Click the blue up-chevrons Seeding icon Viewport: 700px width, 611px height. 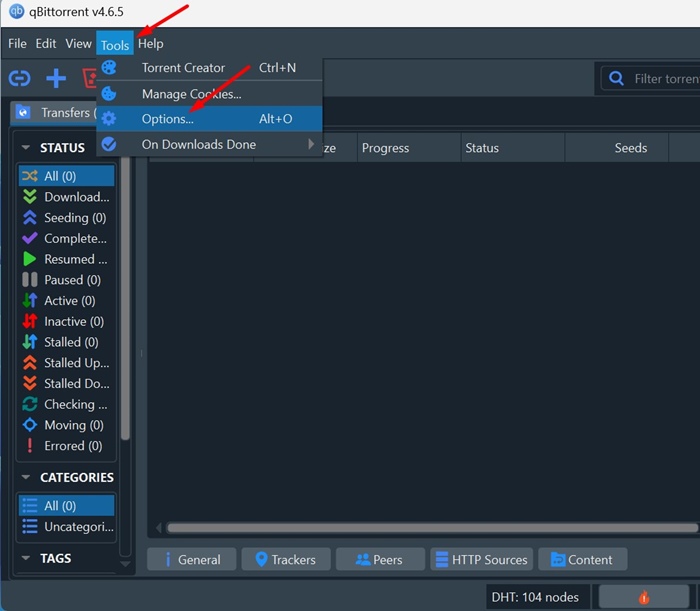[x=30, y=217]
